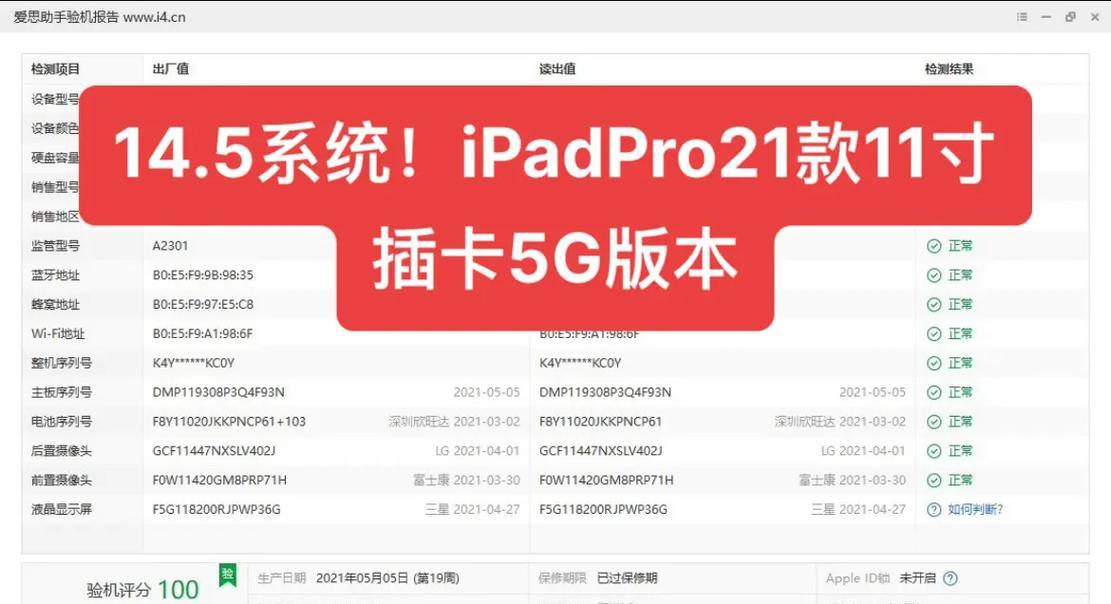Open the 如何判断? link for 液晶显示屏
This screenshot has width=1111, height=604.
975,509
